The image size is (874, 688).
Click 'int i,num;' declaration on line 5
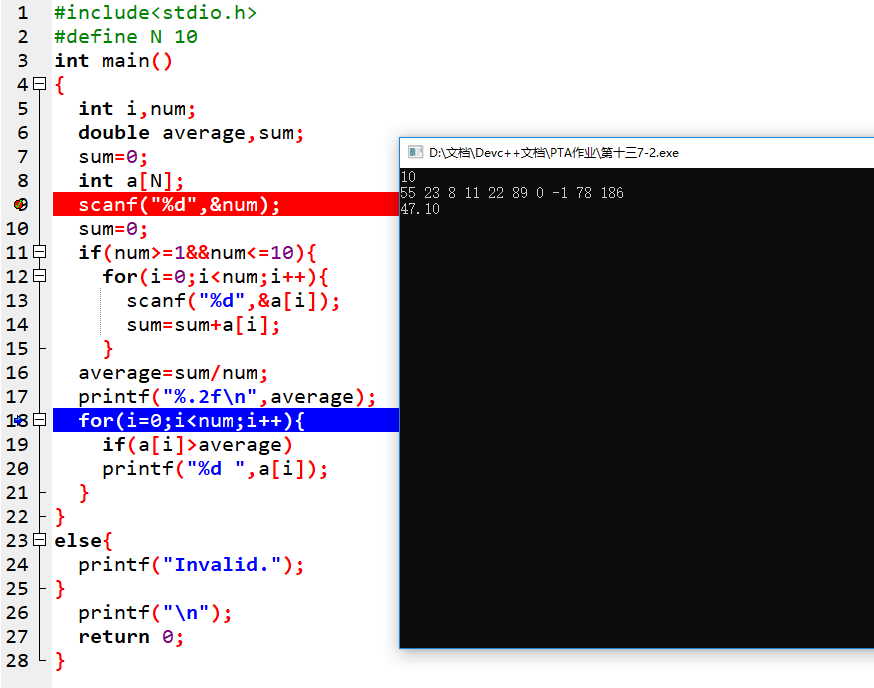[x=137, y=108]
